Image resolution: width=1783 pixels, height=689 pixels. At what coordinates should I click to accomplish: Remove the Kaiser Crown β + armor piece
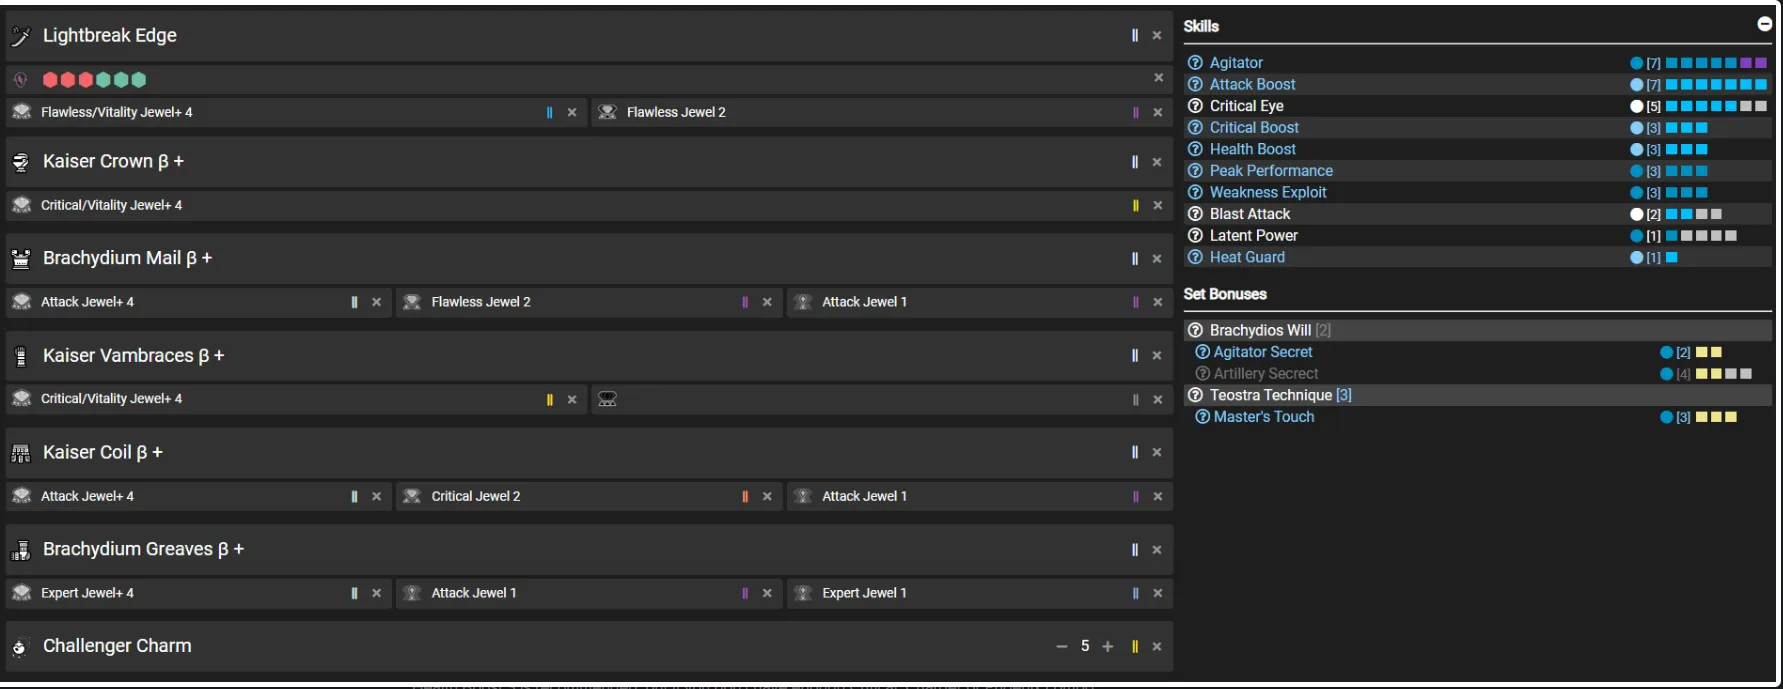(1157, 162)
